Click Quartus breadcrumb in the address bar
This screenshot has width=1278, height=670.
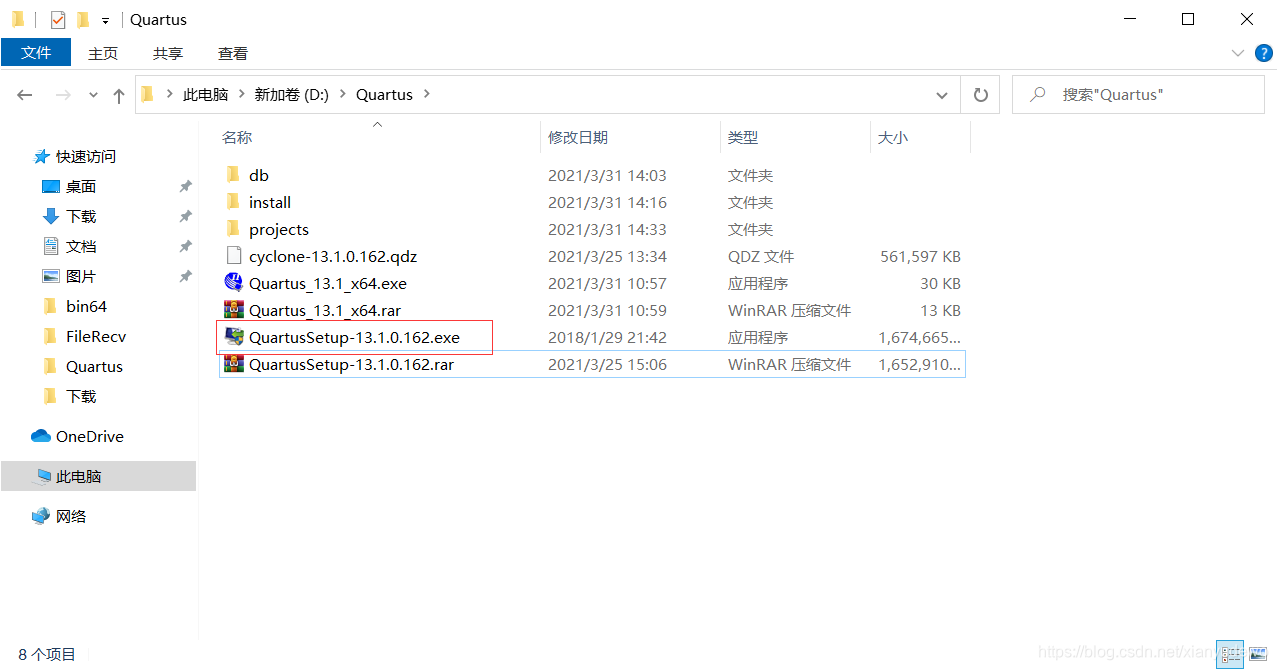384,95
